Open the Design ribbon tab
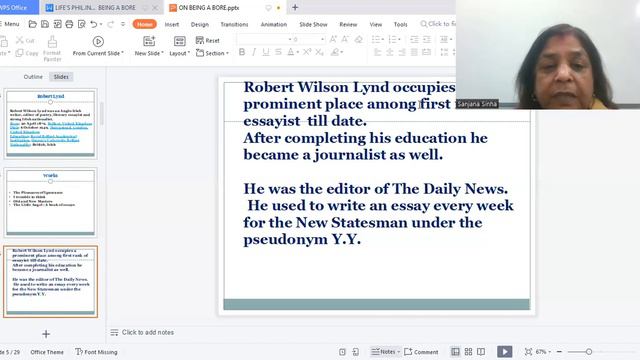 (x=200, y=24)
